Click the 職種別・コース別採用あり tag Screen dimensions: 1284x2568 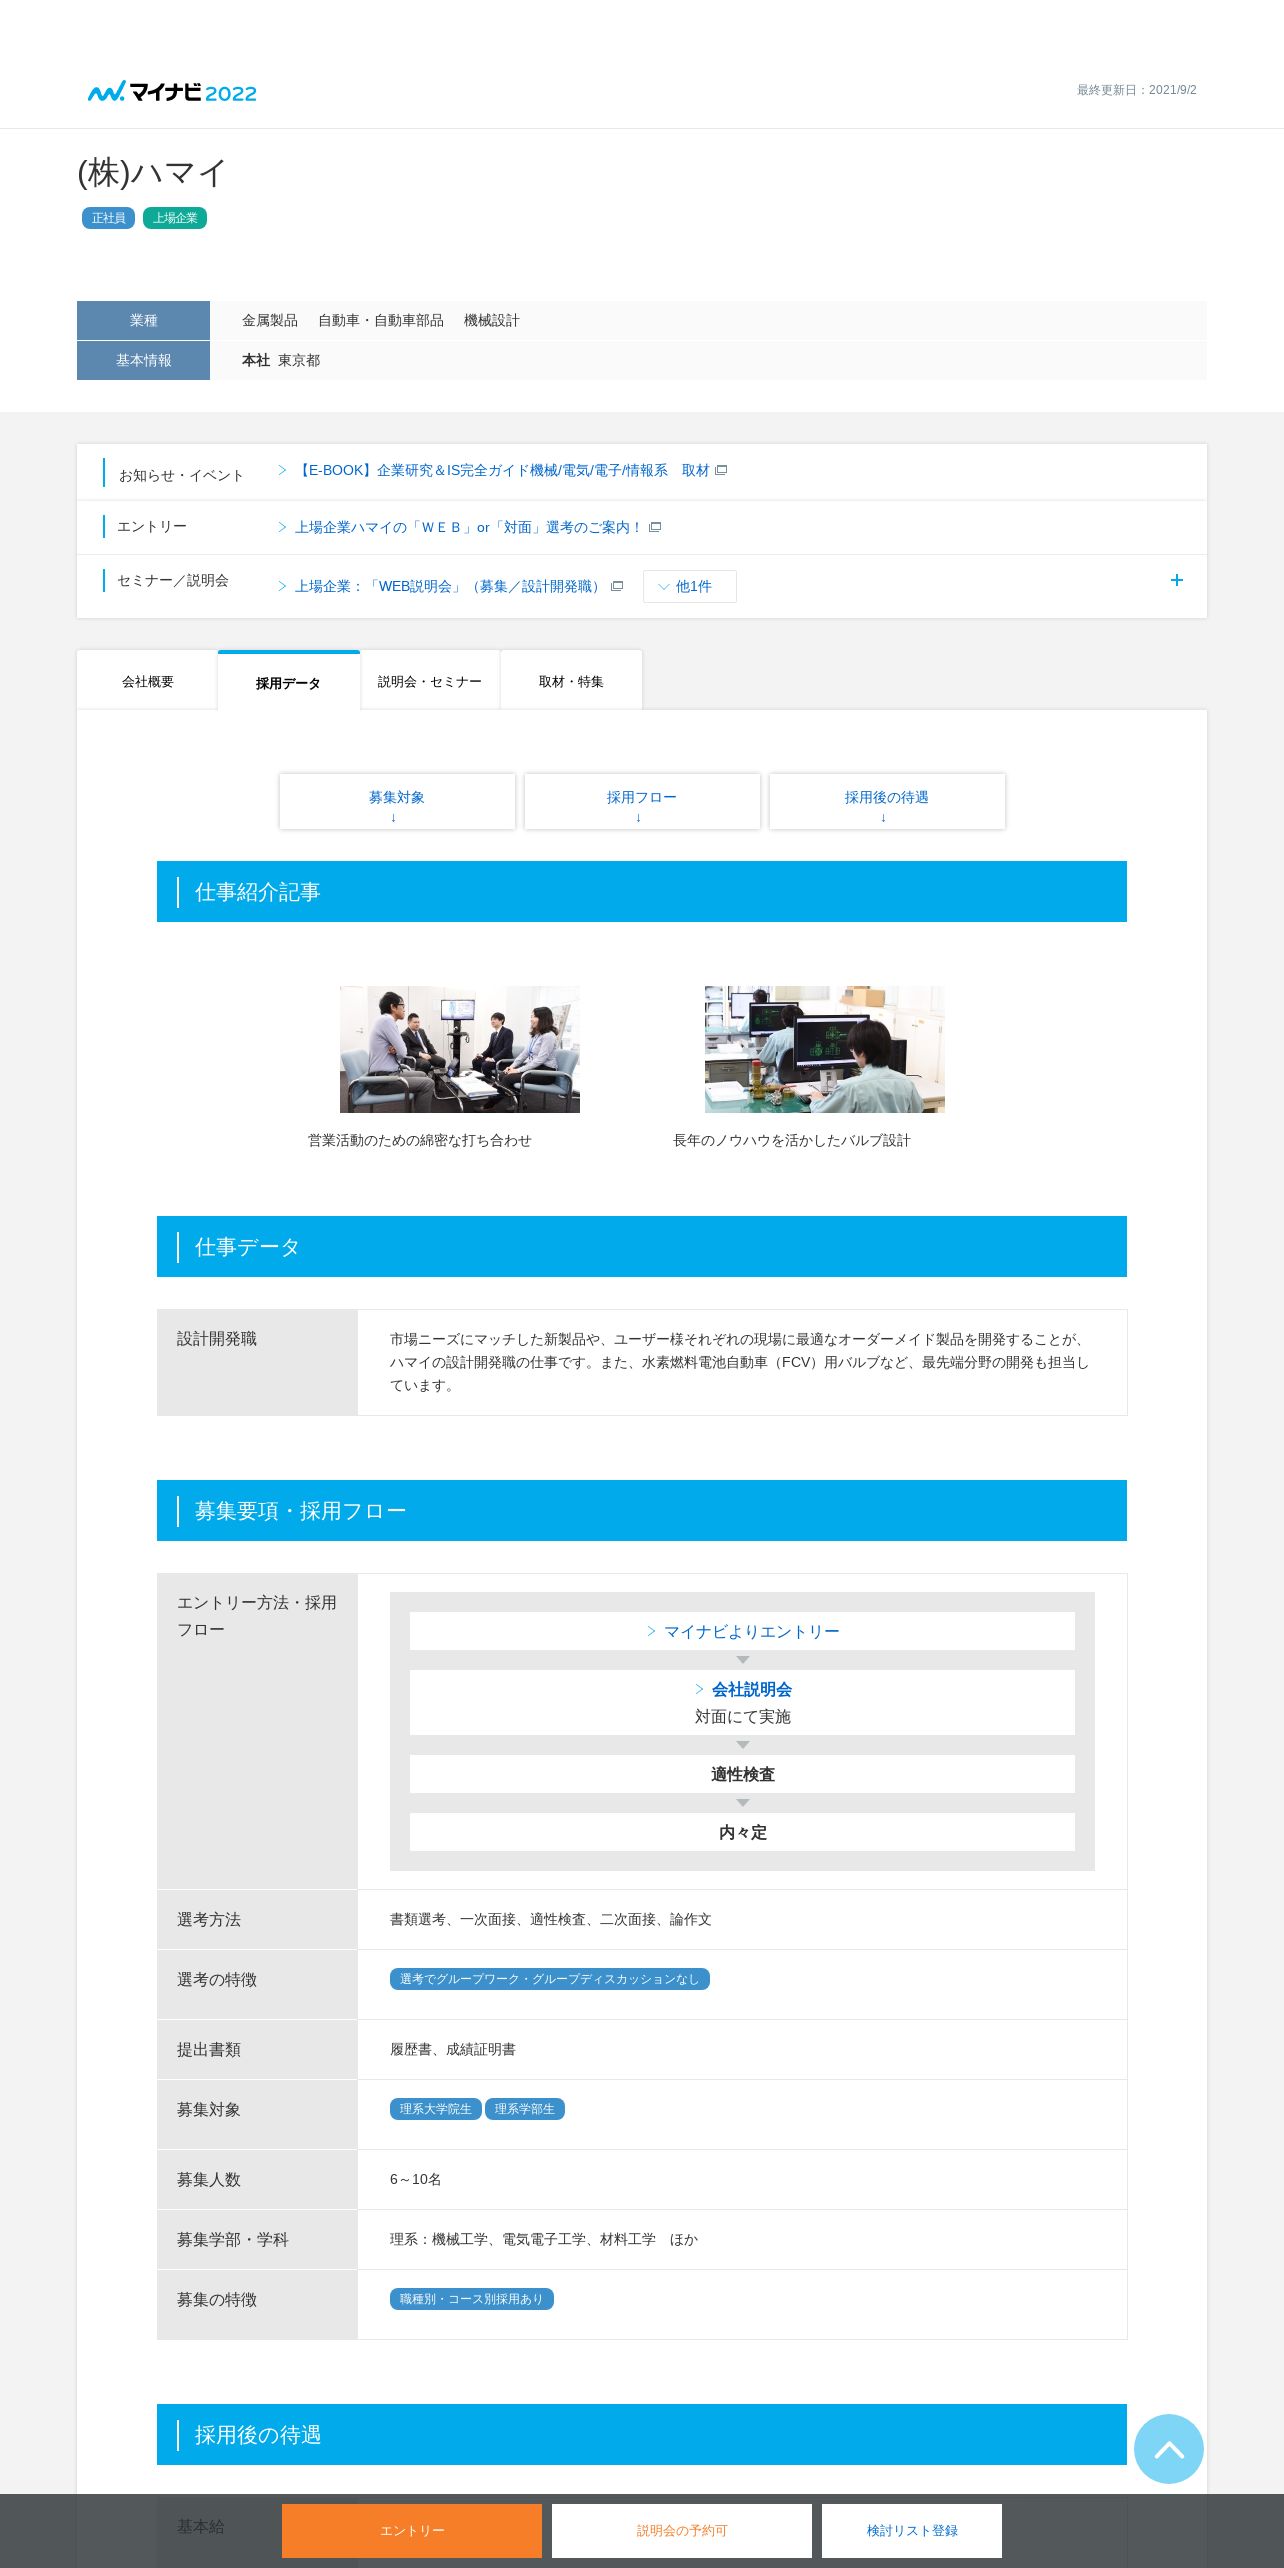(x=472, y=2299)
